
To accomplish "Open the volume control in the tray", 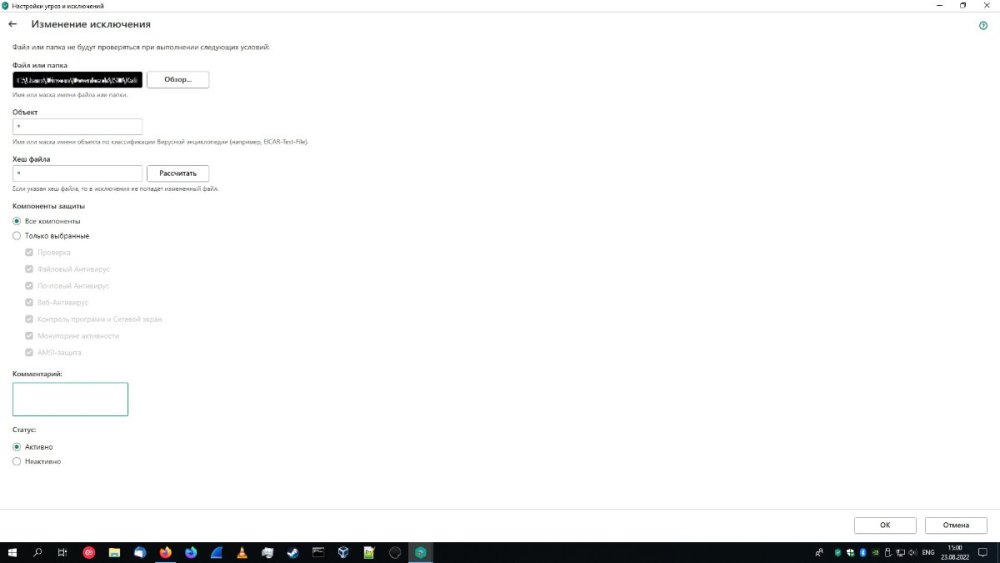I will pyautogui.click(x=913, y=553).
